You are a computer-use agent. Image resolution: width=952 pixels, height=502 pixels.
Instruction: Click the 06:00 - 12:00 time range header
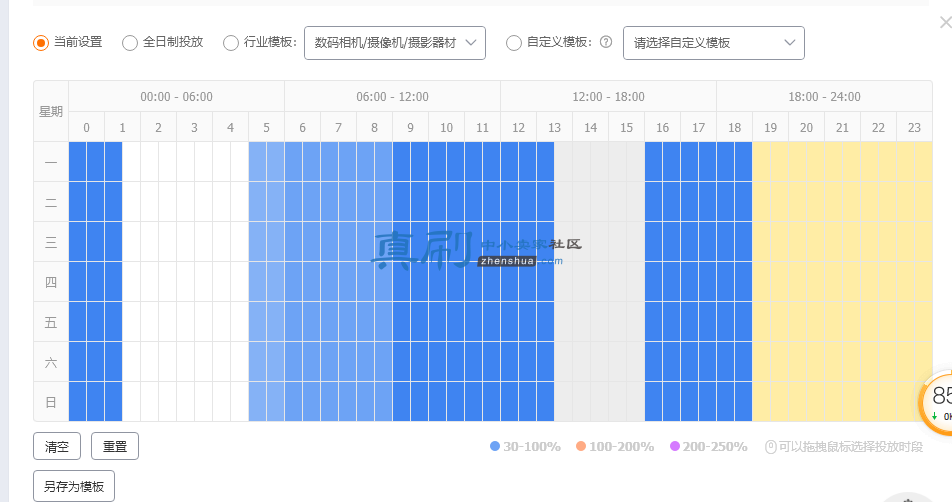[392, 97]
